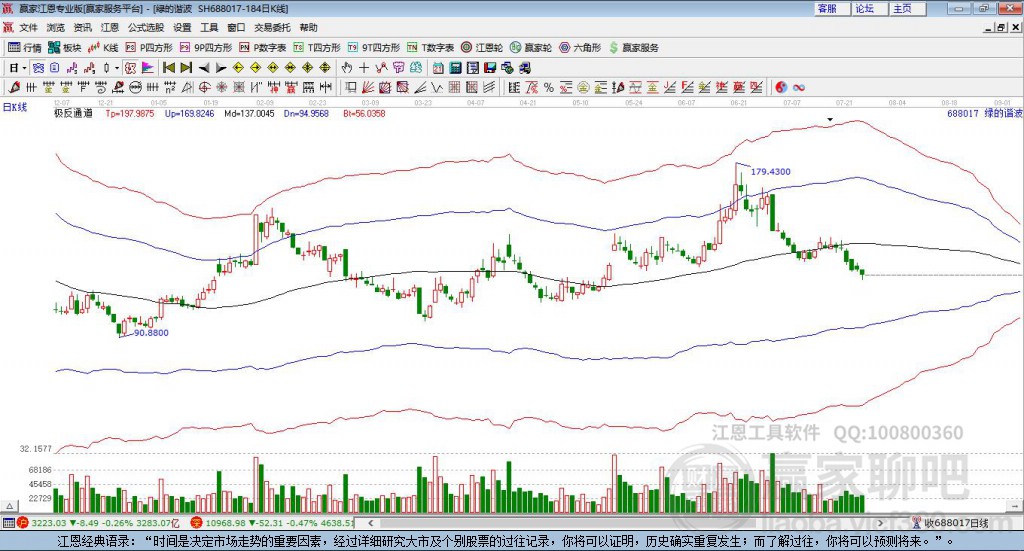Open the 公式选股 menu
Image resolution: width=1024 pixels, height=551 pixels.
(146, 27)
